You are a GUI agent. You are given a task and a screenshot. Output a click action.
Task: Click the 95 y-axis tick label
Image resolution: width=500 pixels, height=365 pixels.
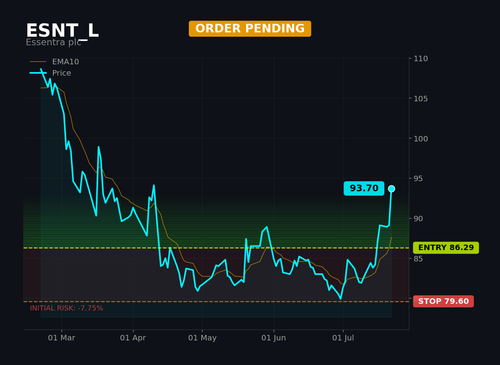click(418, 179)
